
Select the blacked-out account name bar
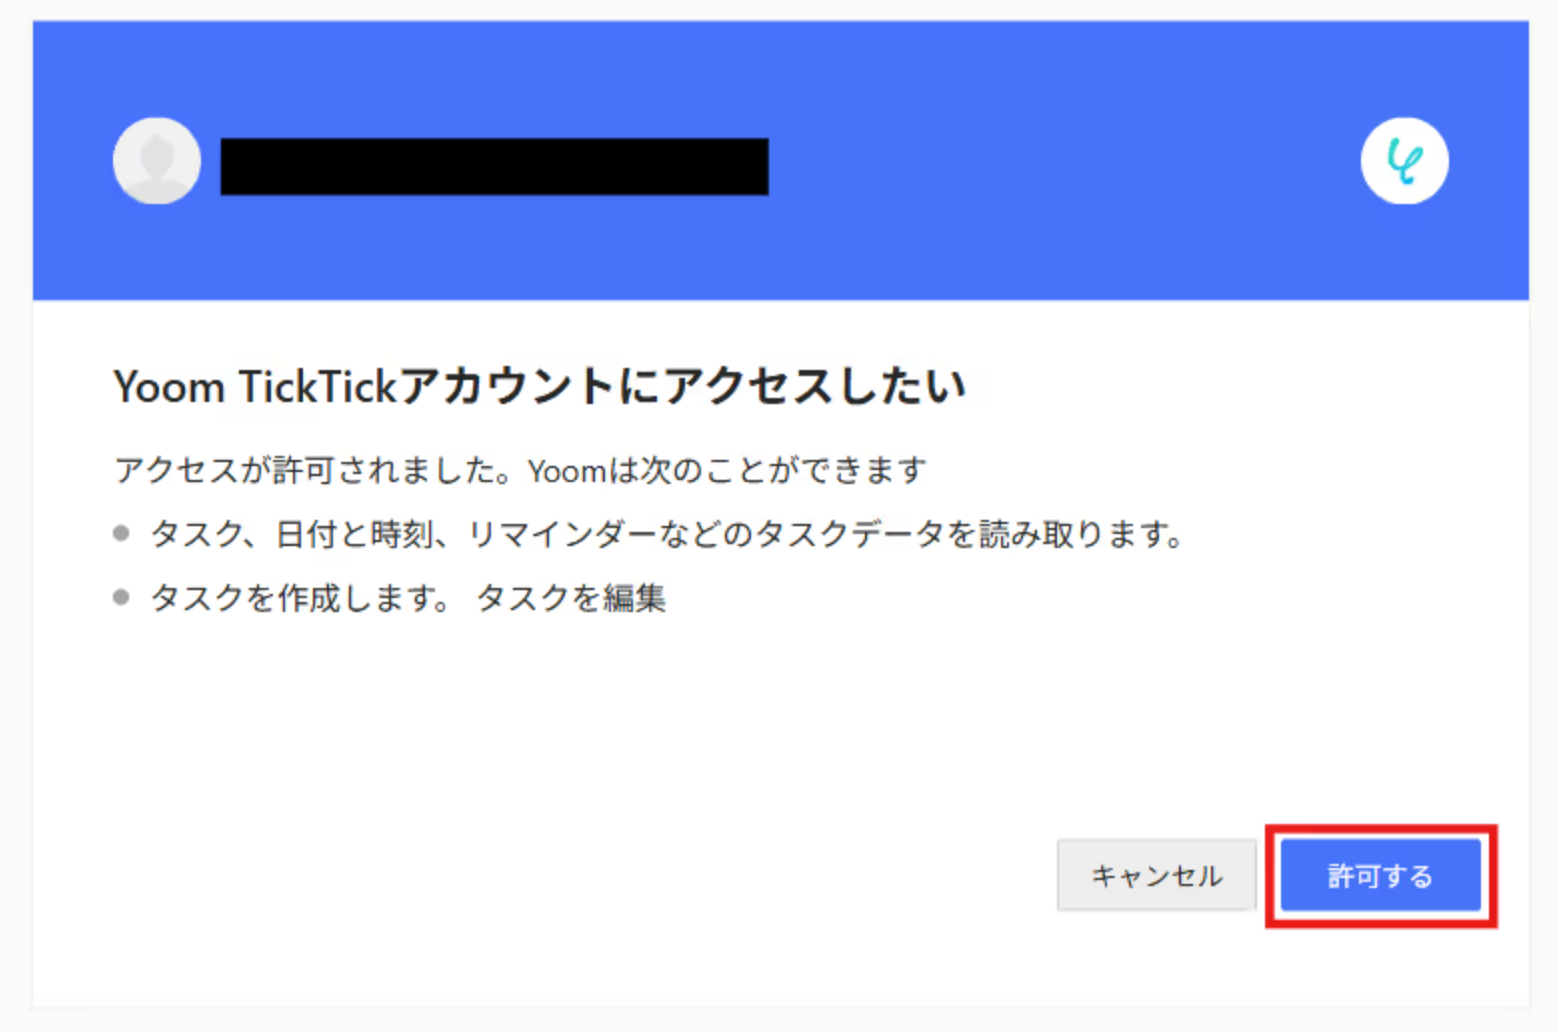(494, 166)
